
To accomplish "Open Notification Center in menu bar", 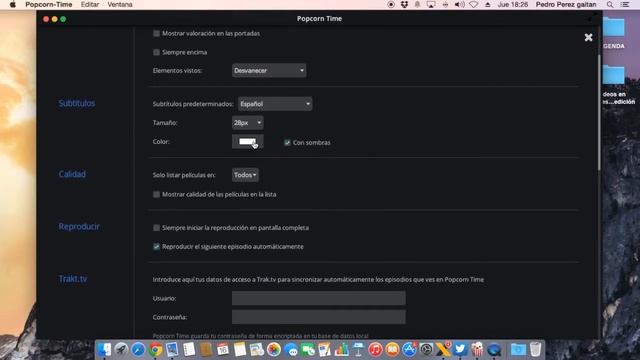I will pos(625,4).
